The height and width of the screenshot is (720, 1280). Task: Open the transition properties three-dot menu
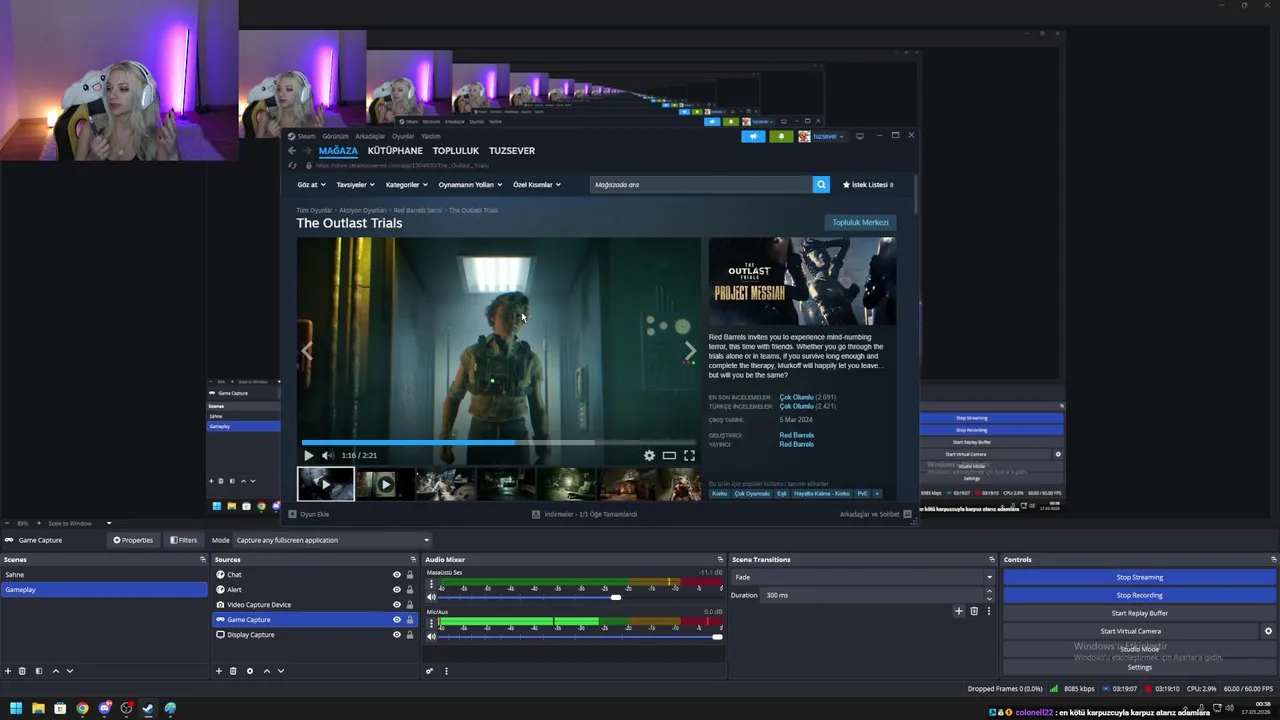point(989,611)
